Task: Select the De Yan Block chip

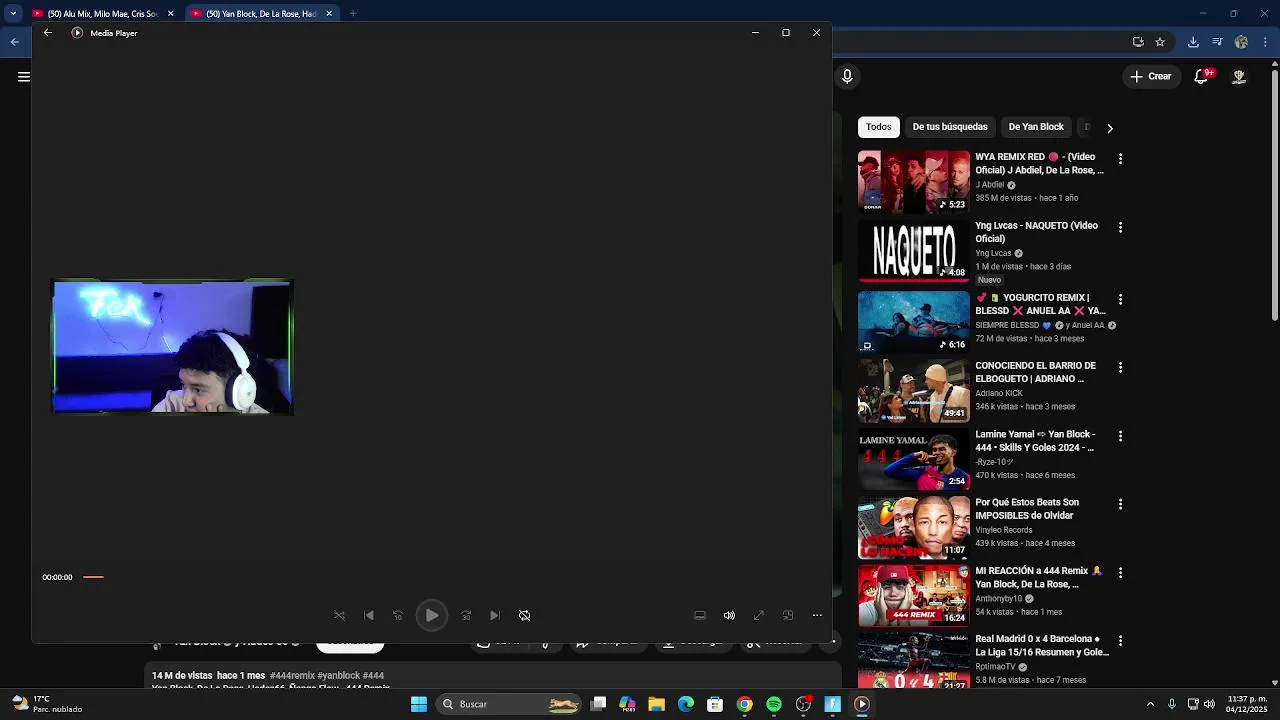Action: click(1036, 127)
